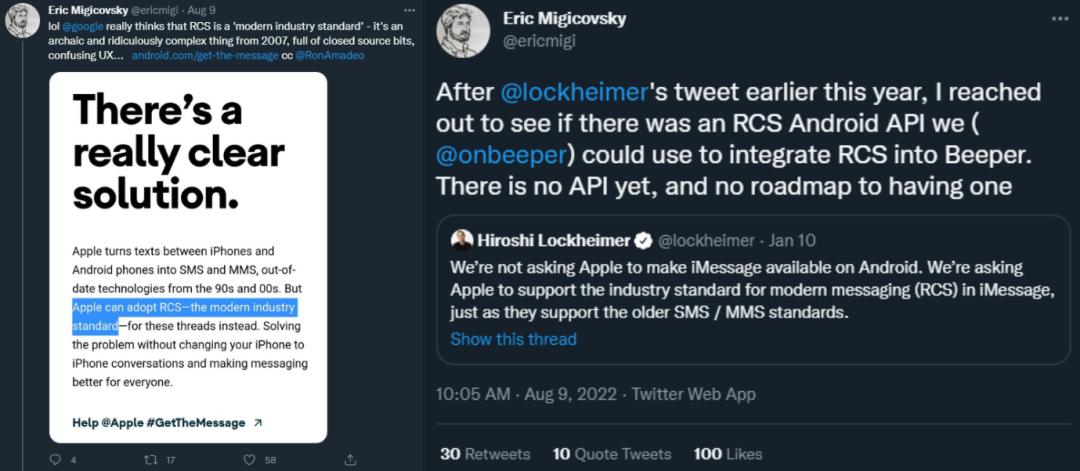Viewport: 1080px width, 471px height.
Task: Click the reply icon under the left tweet
Action: click(56, 460)
